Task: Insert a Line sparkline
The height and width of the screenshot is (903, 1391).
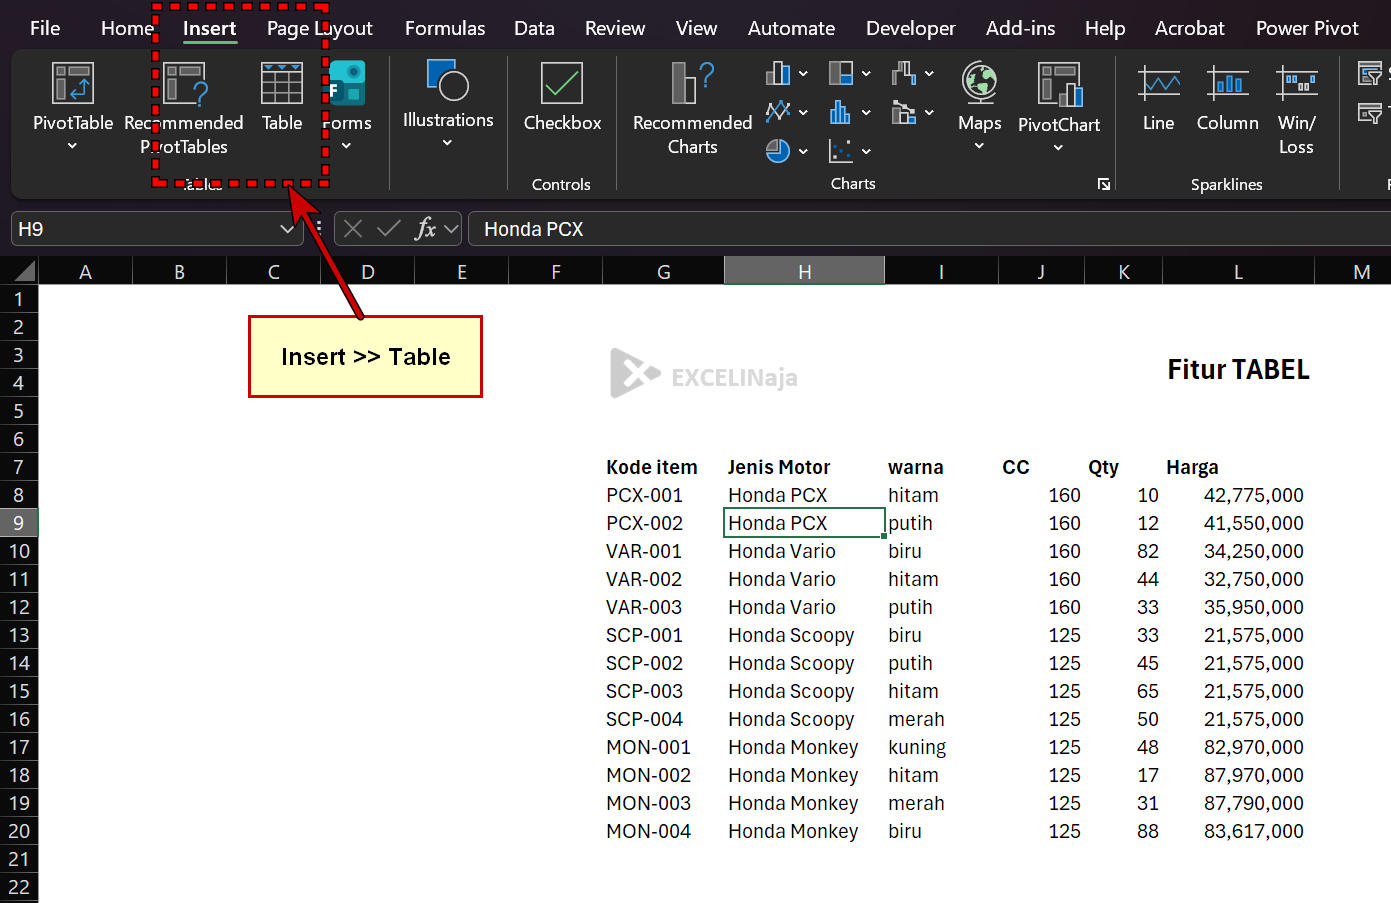Action: (x=1157, y=97)
